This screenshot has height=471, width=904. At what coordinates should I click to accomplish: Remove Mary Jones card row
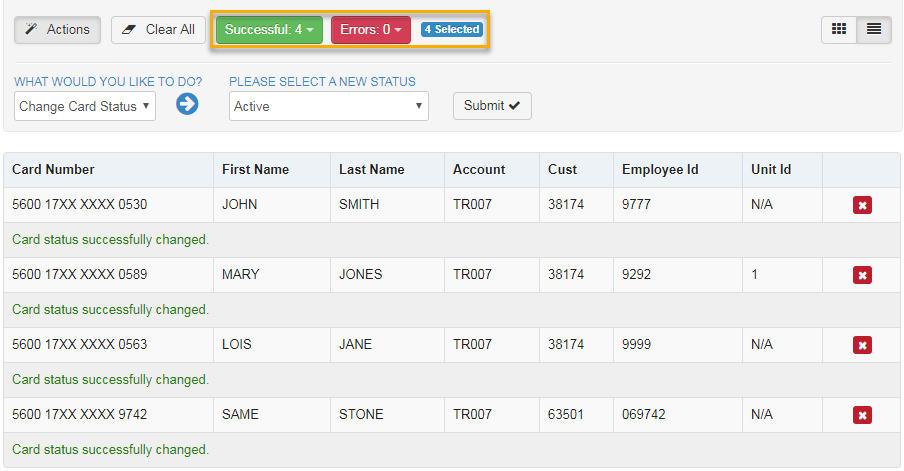(862, 275)
